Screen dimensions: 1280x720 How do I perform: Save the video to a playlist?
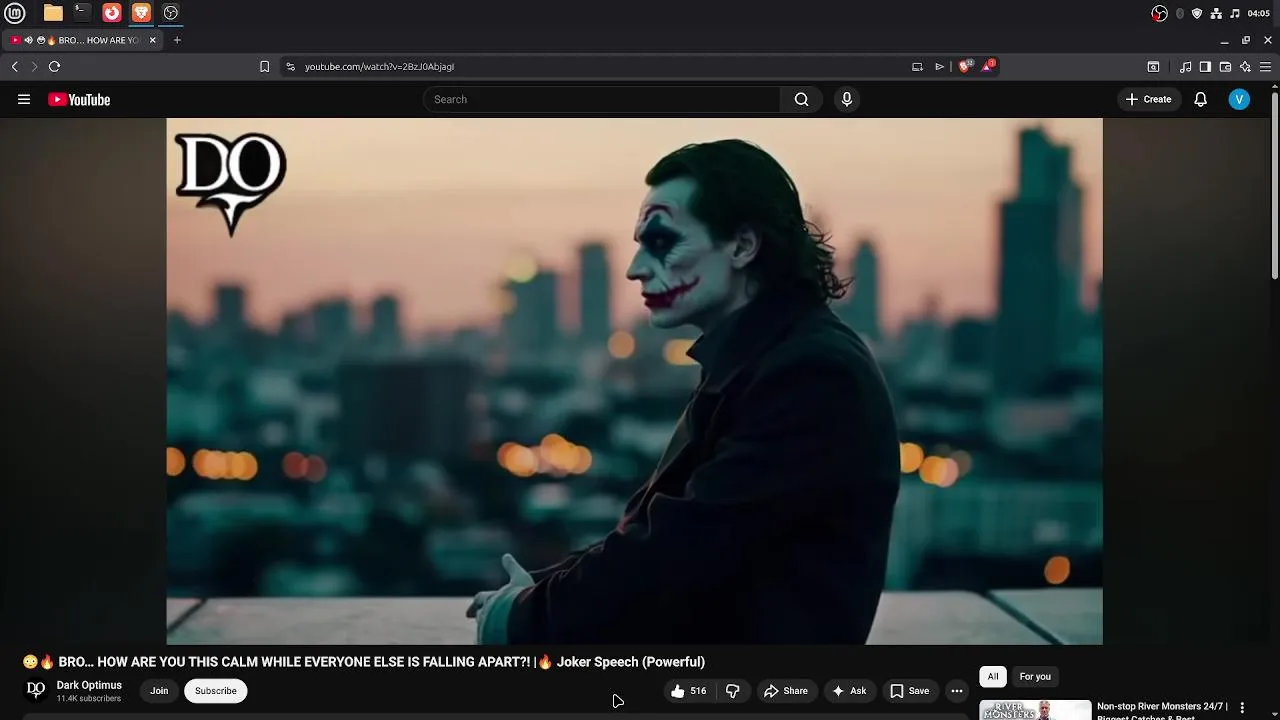pyautogui.click(x=910, y=691)
